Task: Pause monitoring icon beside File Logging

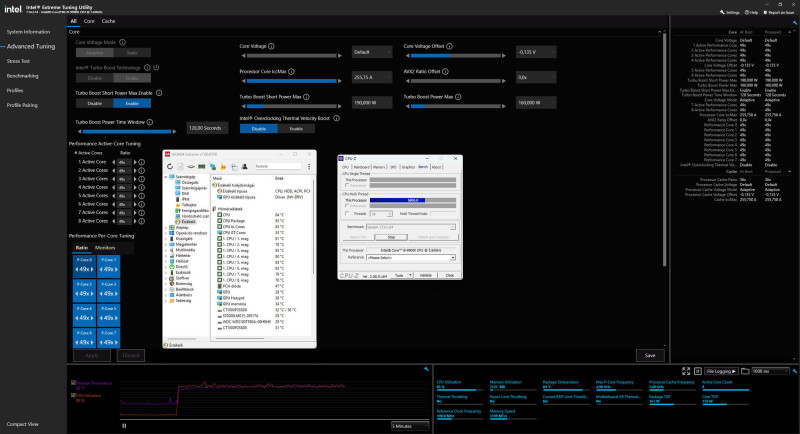Action: (x=698, y=371)
